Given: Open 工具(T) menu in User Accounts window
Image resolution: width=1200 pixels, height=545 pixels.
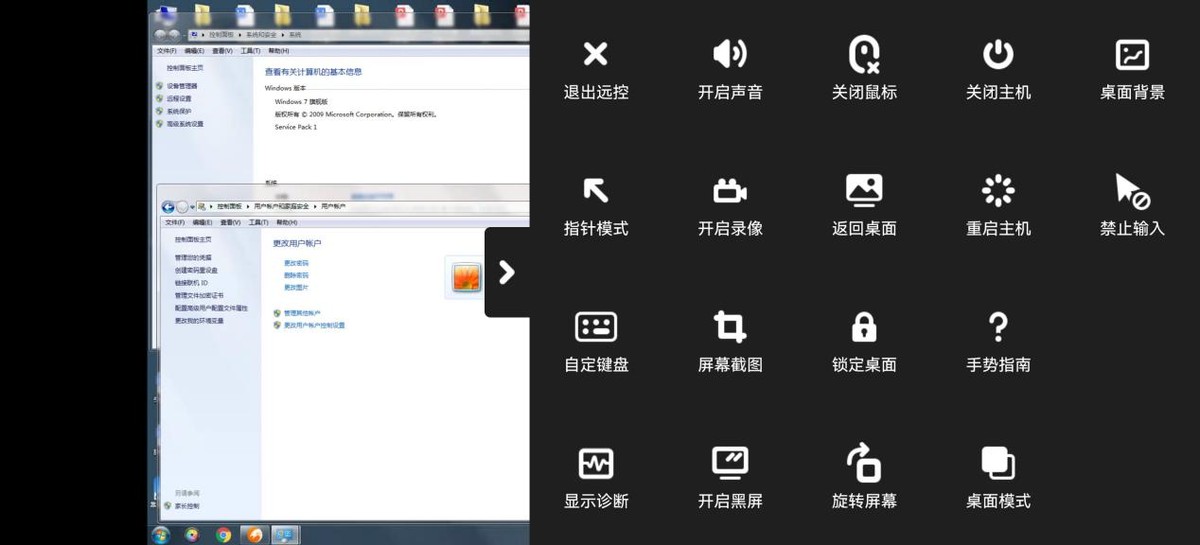Looking at the screenshot, I should 258,223.
